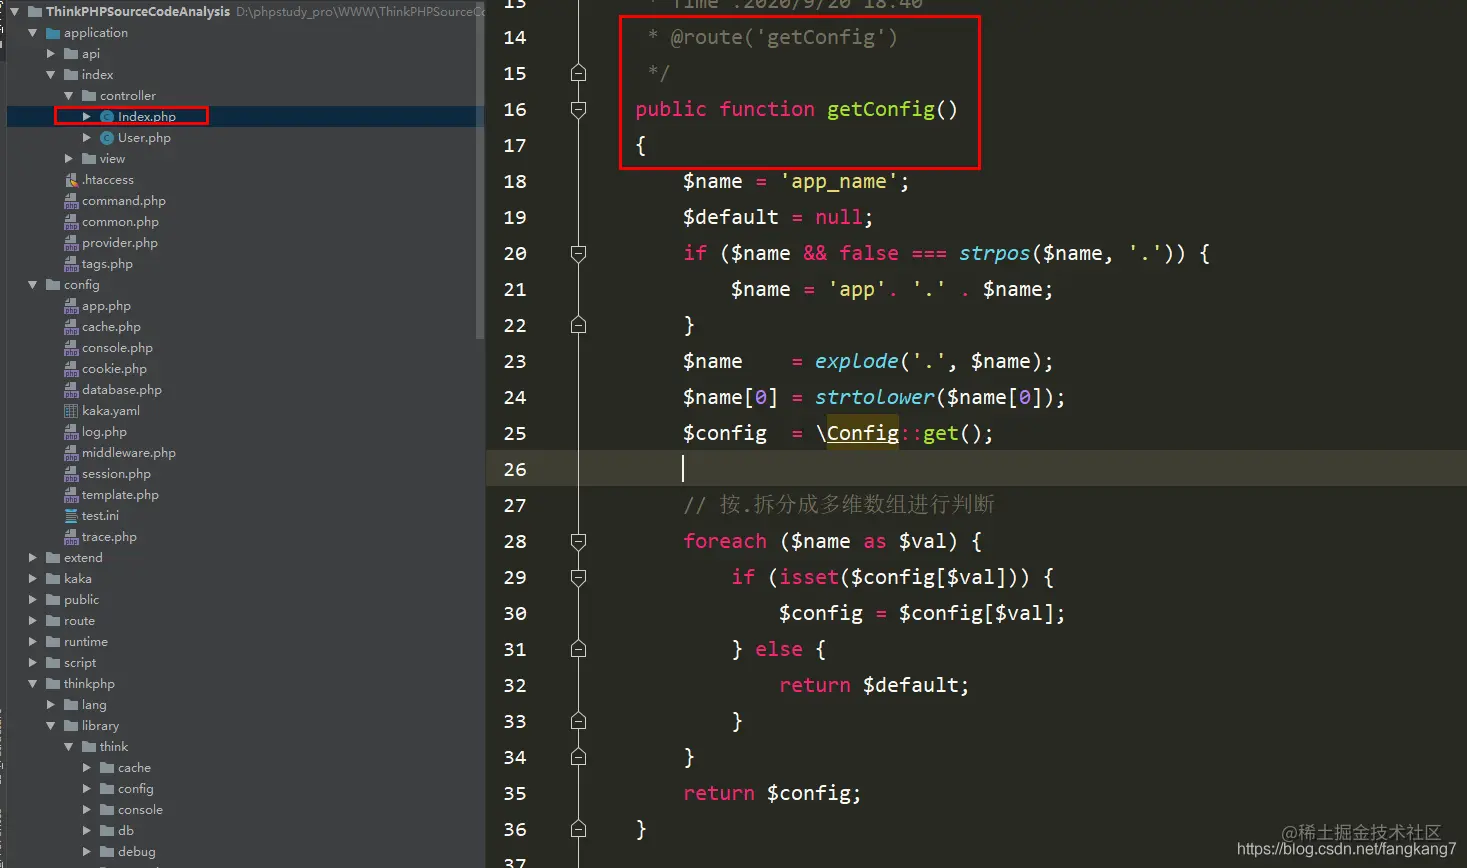
Task: Click the ThinkPHPSourceCodeAnalysis project folder icon
Action: [x=35, y=12]
